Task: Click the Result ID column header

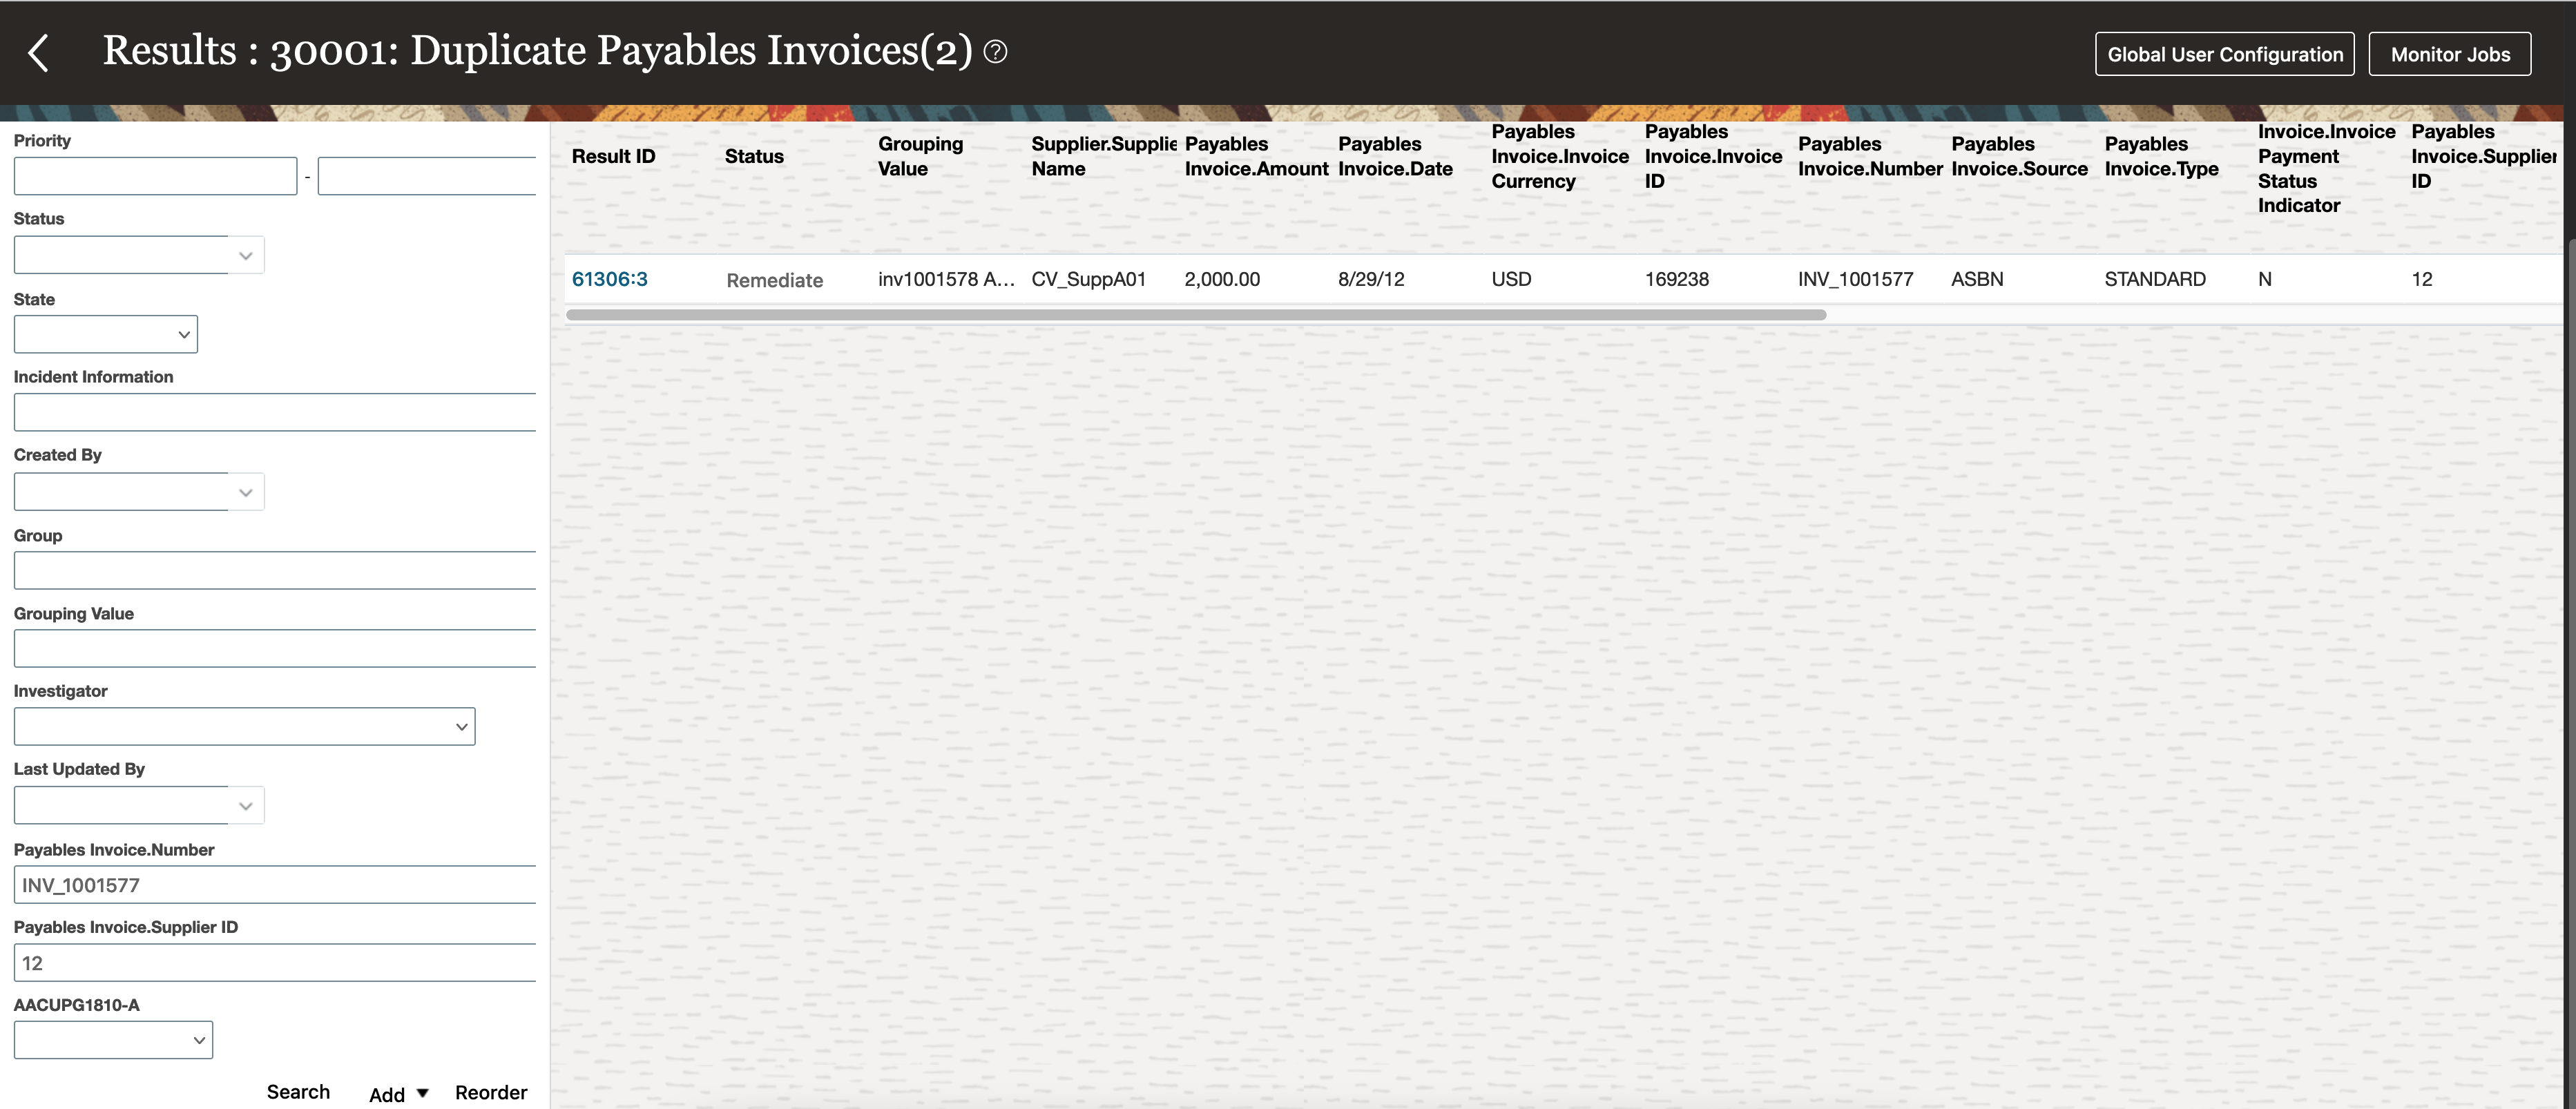Action: (x=613, y=156)
